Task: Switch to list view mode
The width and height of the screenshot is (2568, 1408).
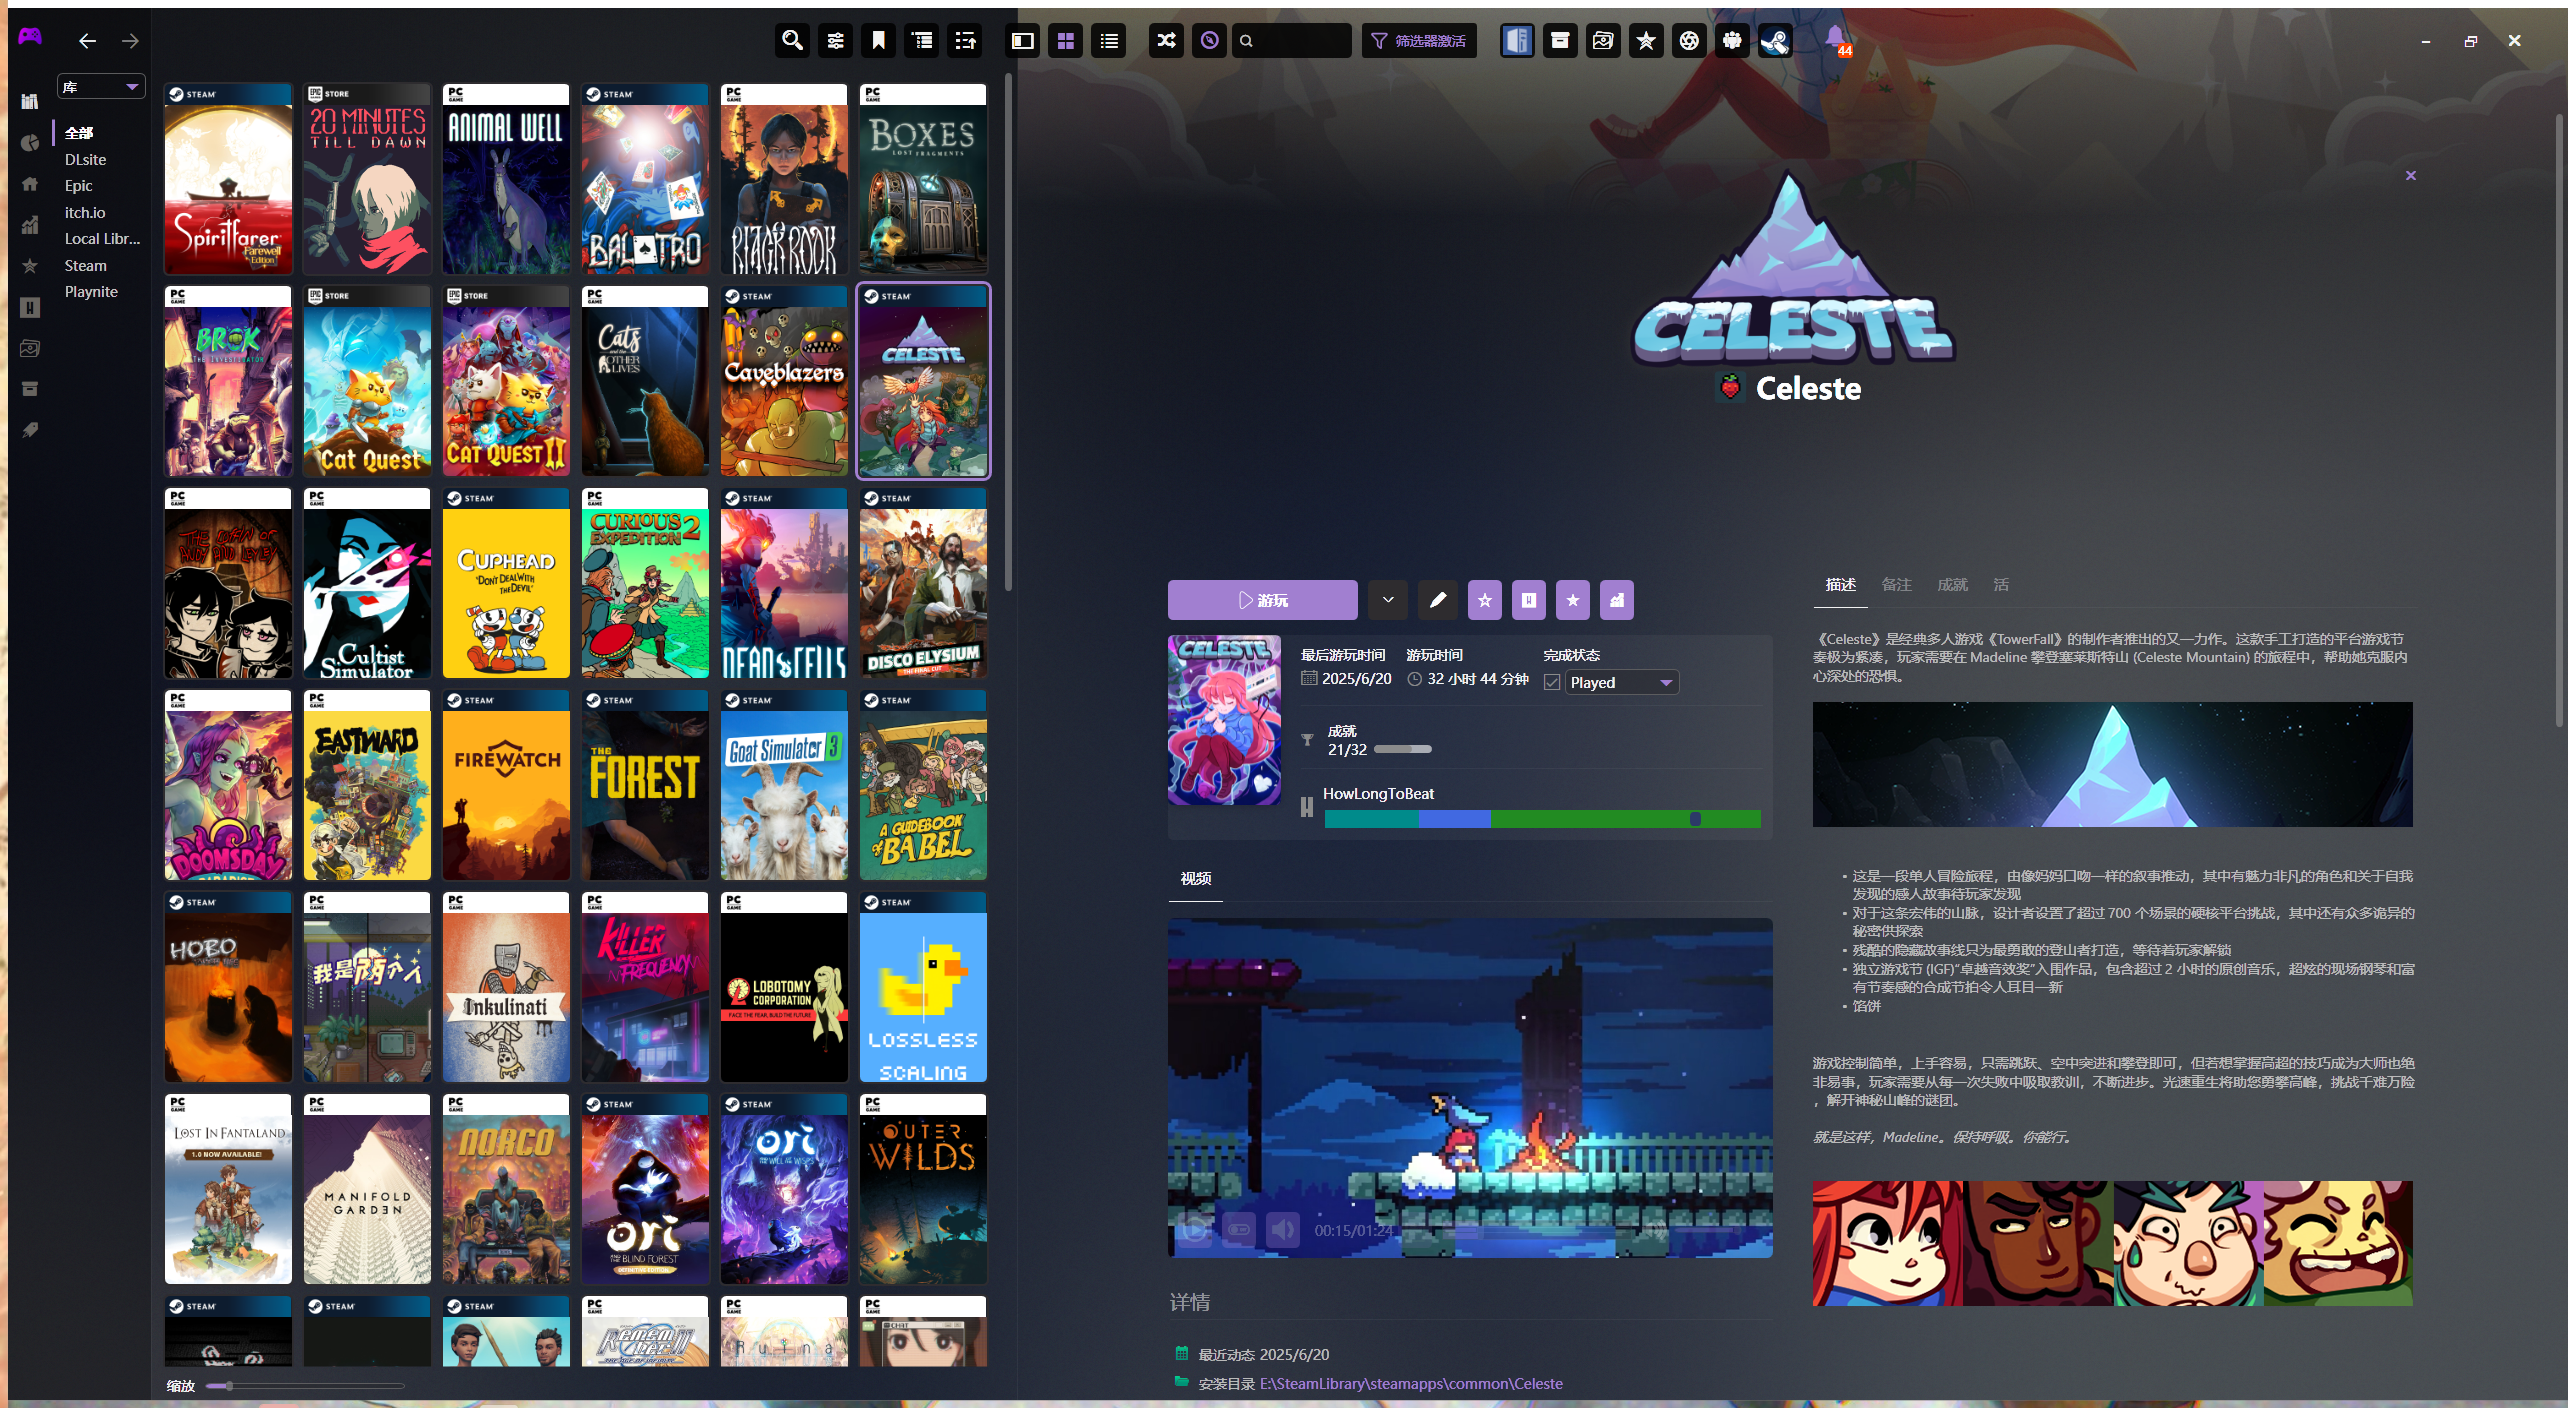Action: 1108,41
